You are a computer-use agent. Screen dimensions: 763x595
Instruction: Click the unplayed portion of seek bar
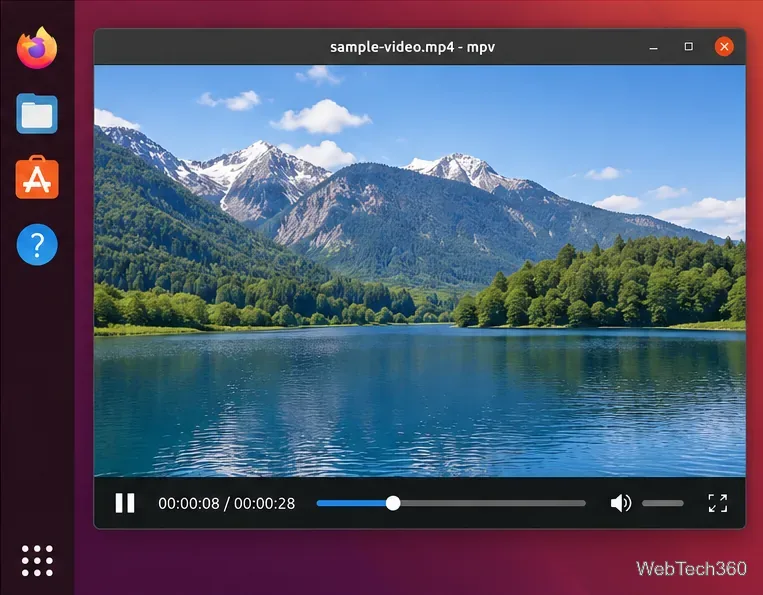pos(493,503)
